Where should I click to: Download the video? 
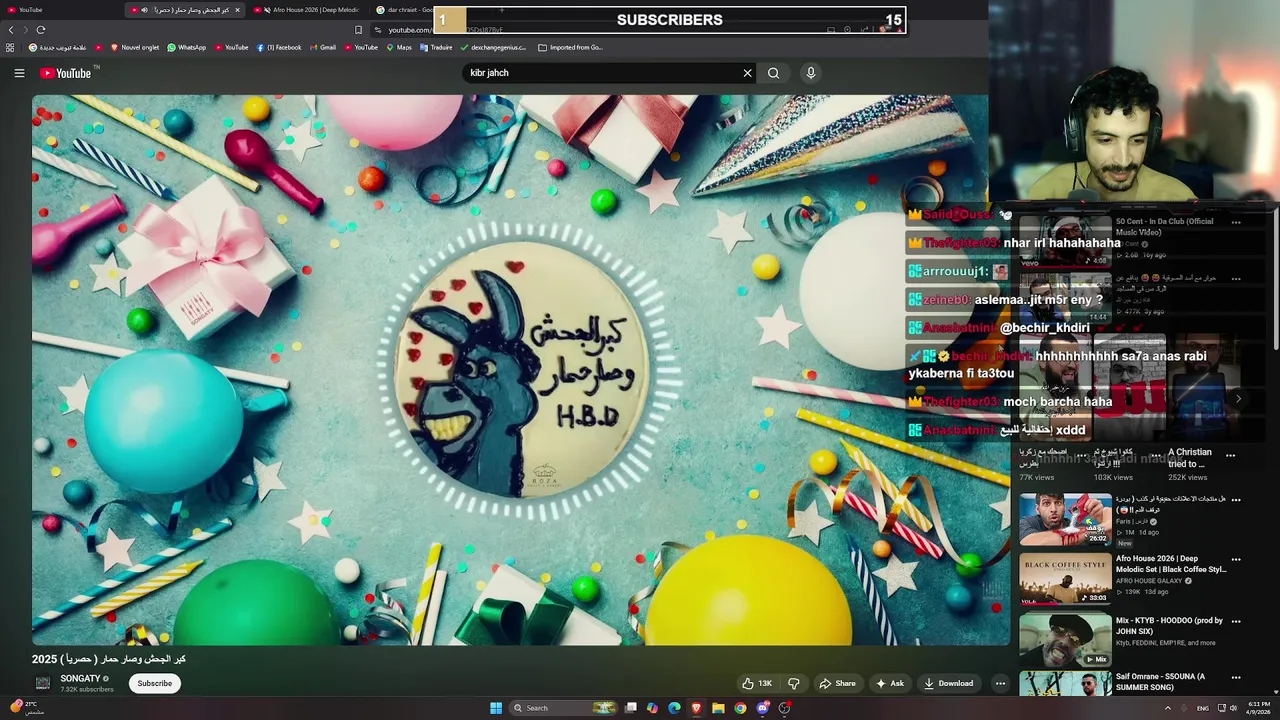(948, 683)
